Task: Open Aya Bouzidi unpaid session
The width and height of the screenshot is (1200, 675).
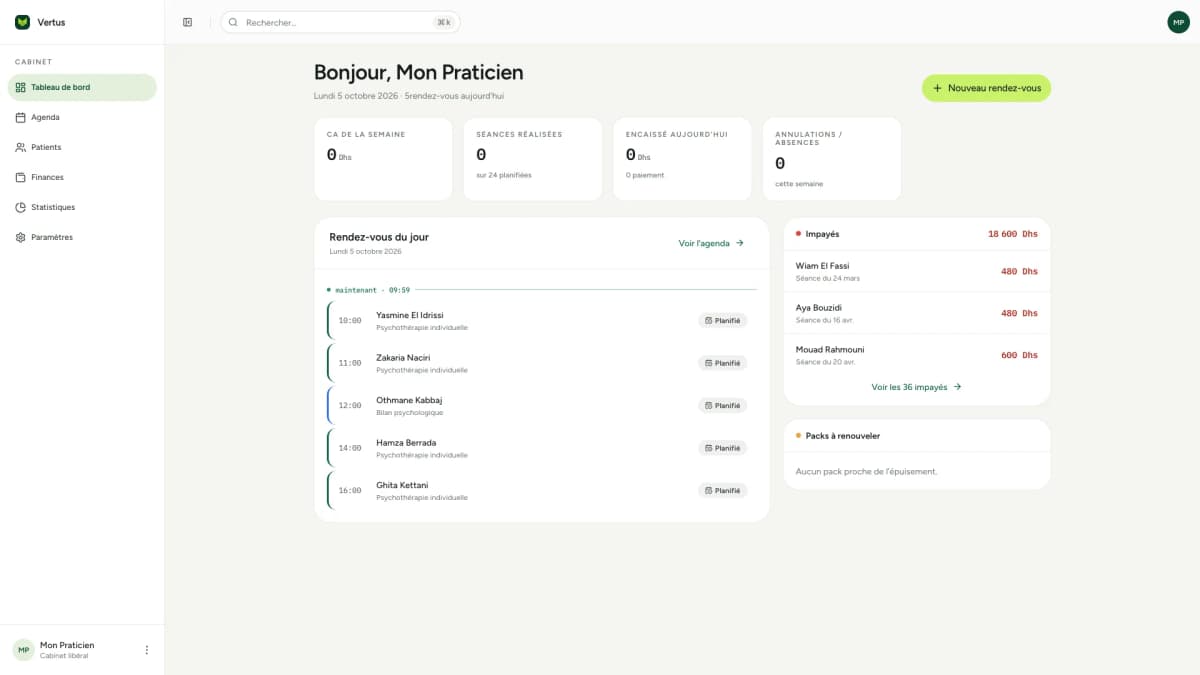Action: 917,313
